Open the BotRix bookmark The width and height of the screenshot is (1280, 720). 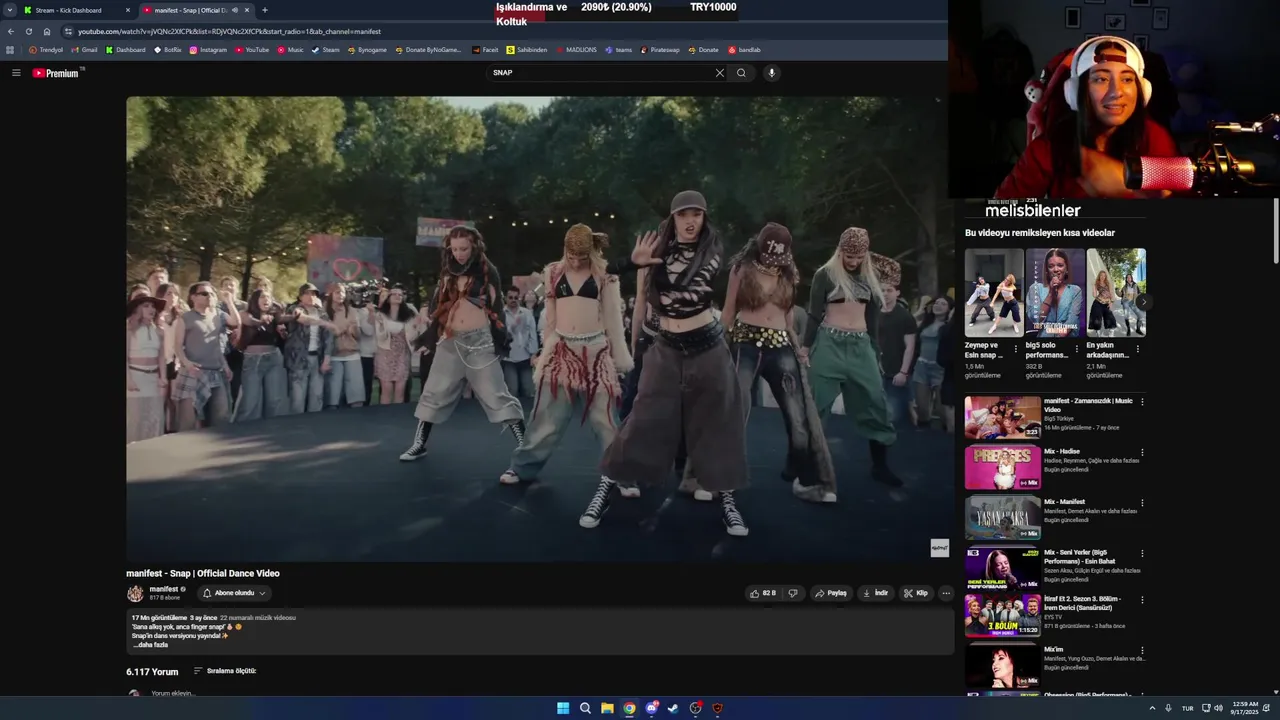[x=168, y=50]
